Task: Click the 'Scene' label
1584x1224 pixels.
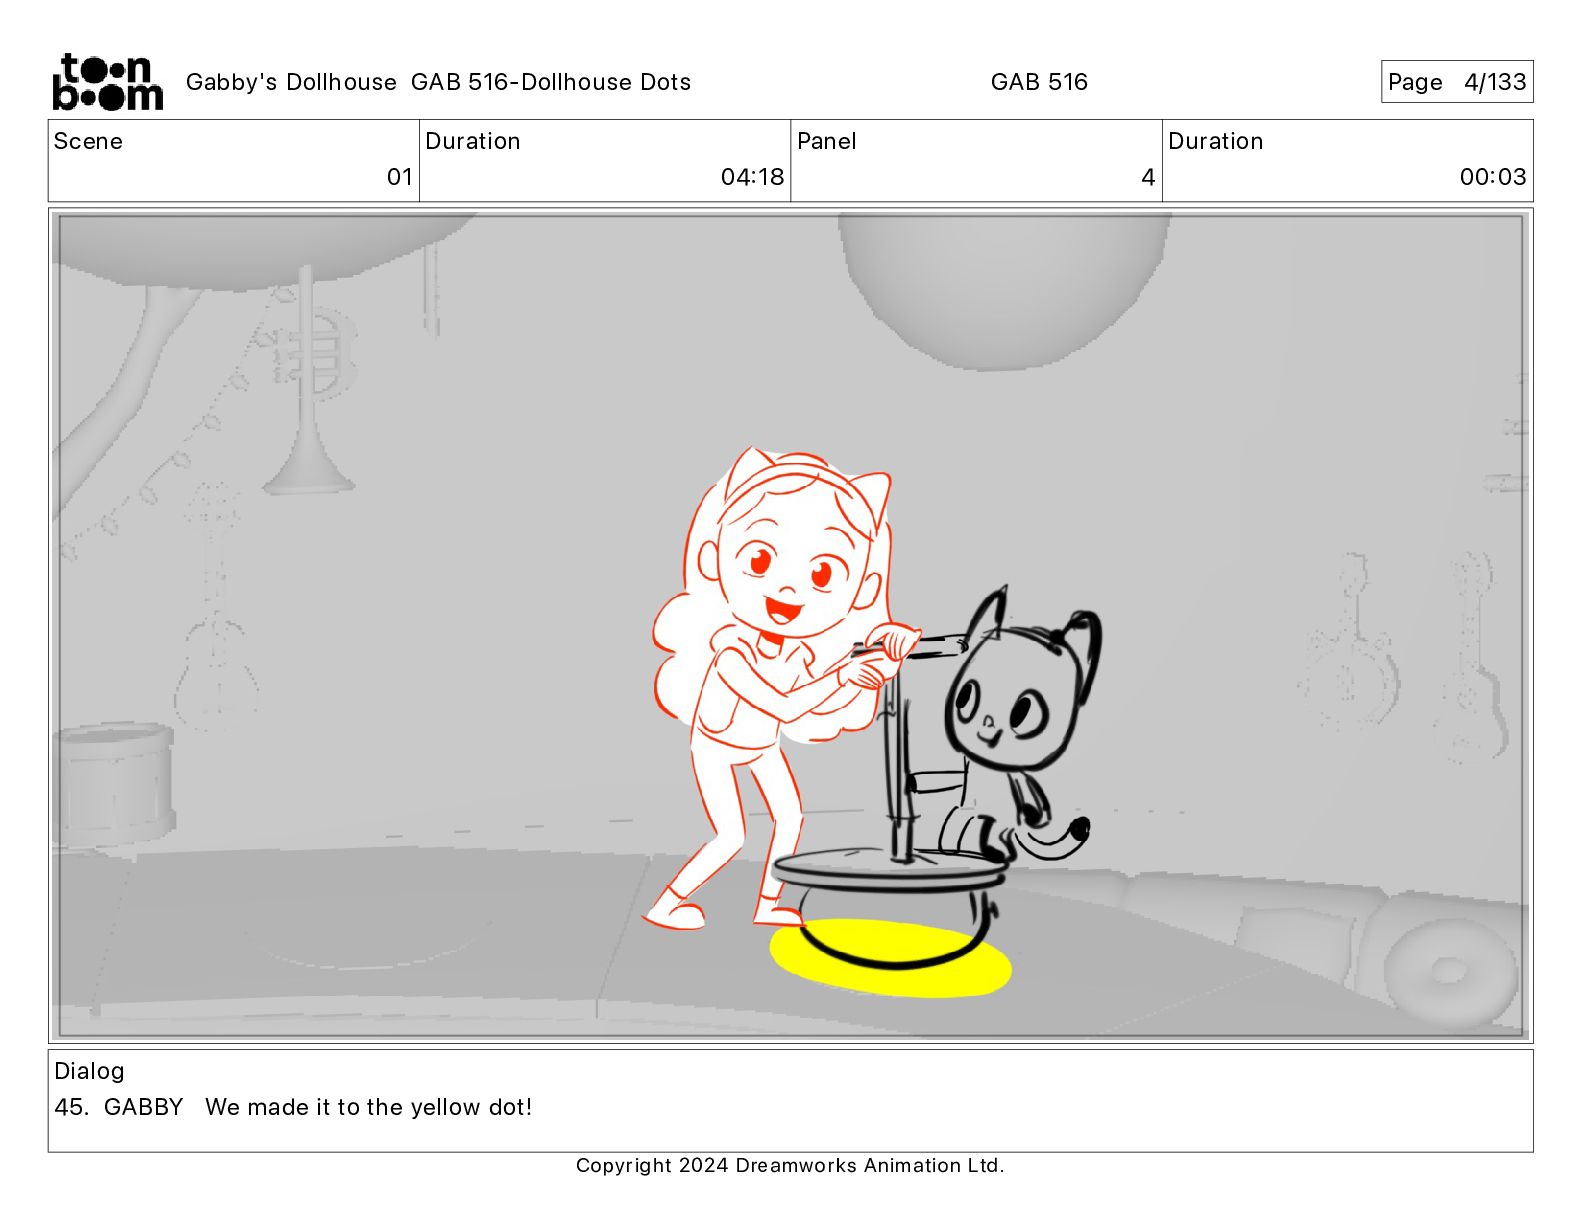Action: click(x=88, y=141)
